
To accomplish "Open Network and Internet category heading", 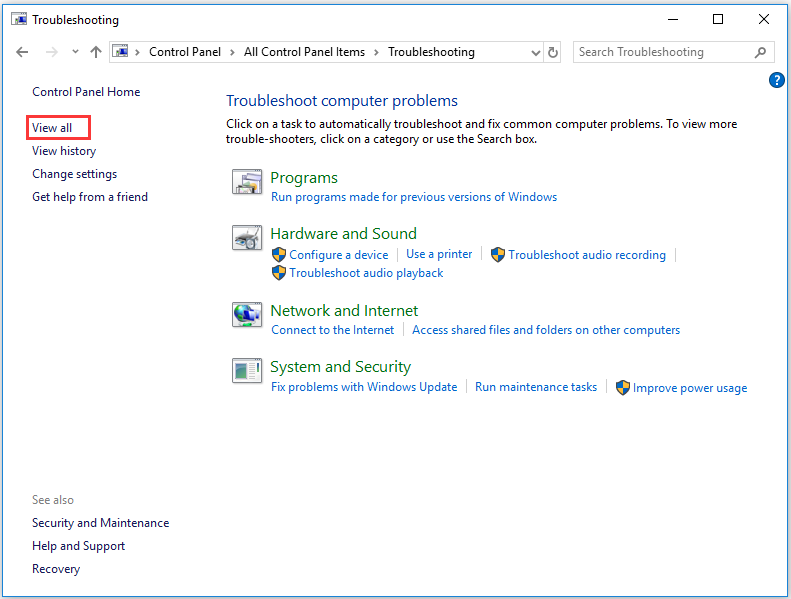I will 344,310.
